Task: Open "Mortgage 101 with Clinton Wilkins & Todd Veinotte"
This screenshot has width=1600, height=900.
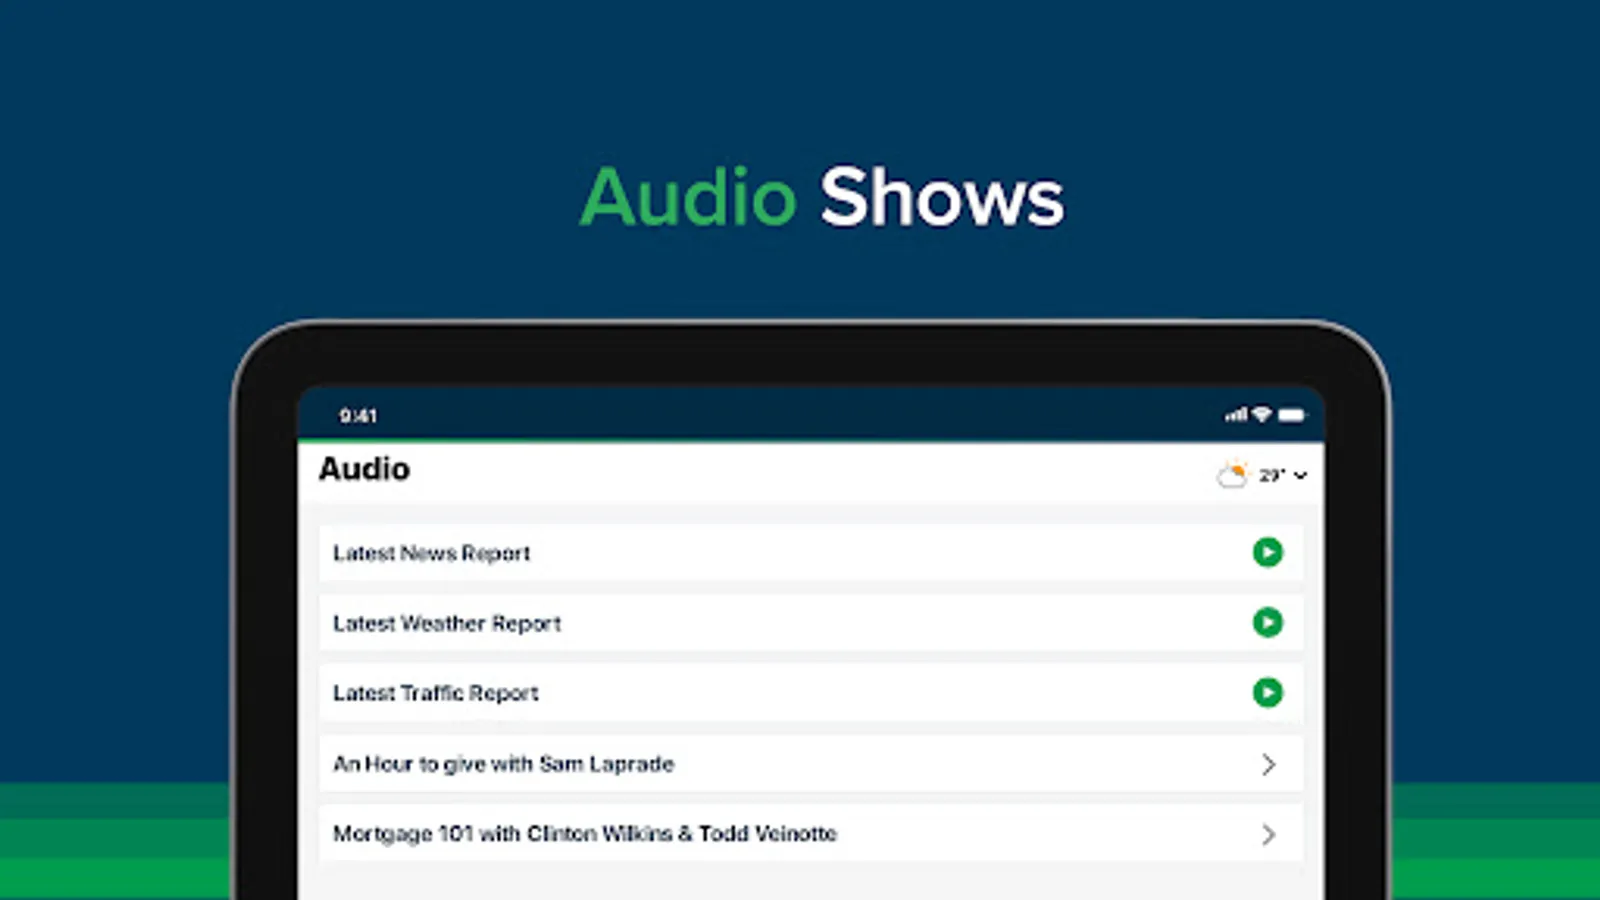Action: (x=811, y=834)
